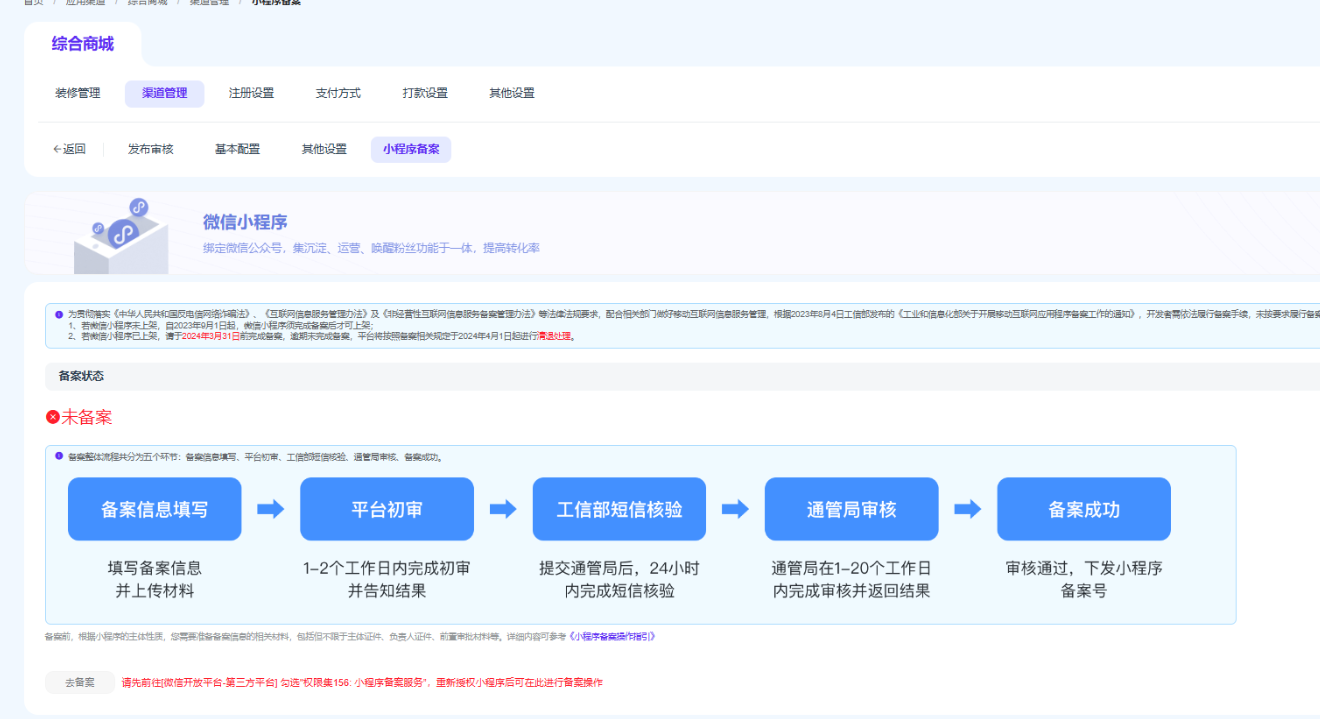Image resolution: width=1320 pixels, height=719 pixels.
Task: Switch to the 注册设置 tab
Action: (251, 93)
